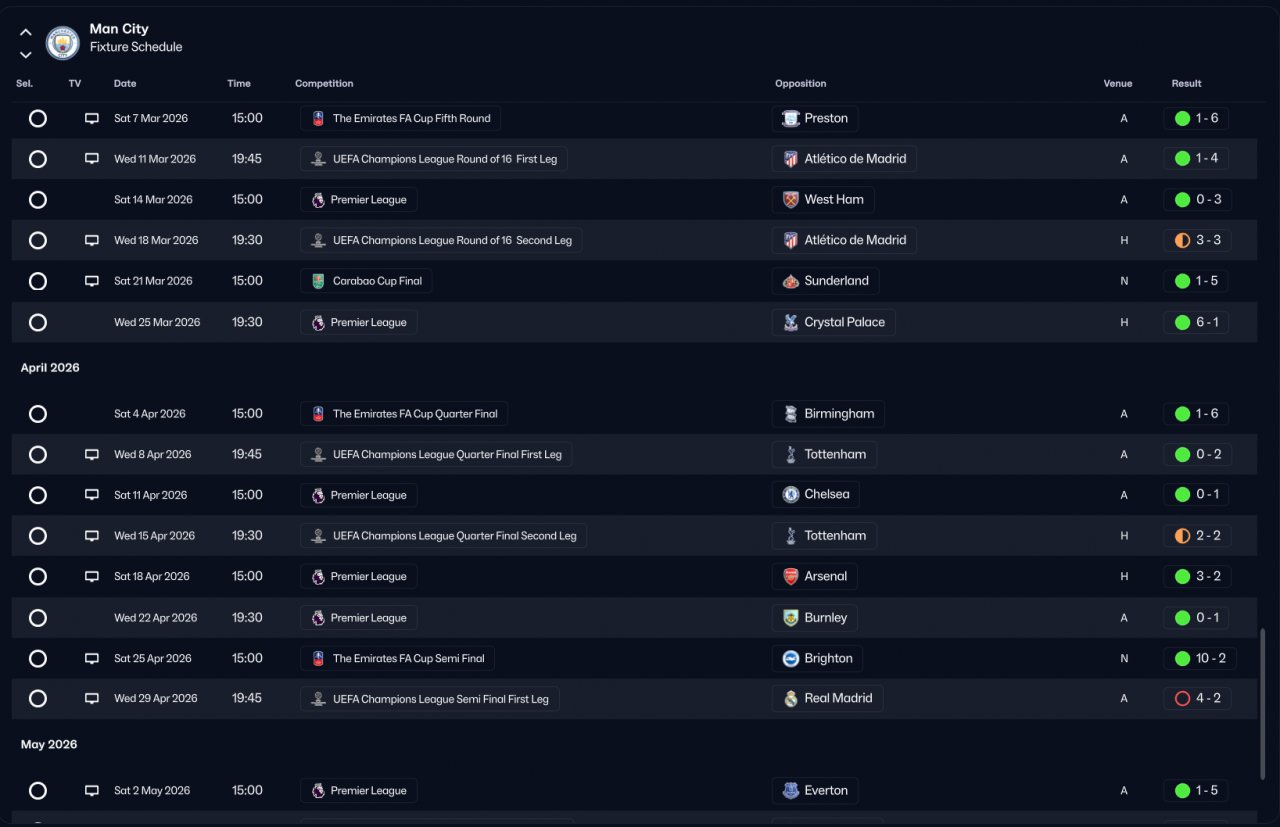Screen dimensions: 1280x827
Task: Click the TV icon for Sat 11 Apr 2026
Action: pyautogui.click(x=92, y=495)
